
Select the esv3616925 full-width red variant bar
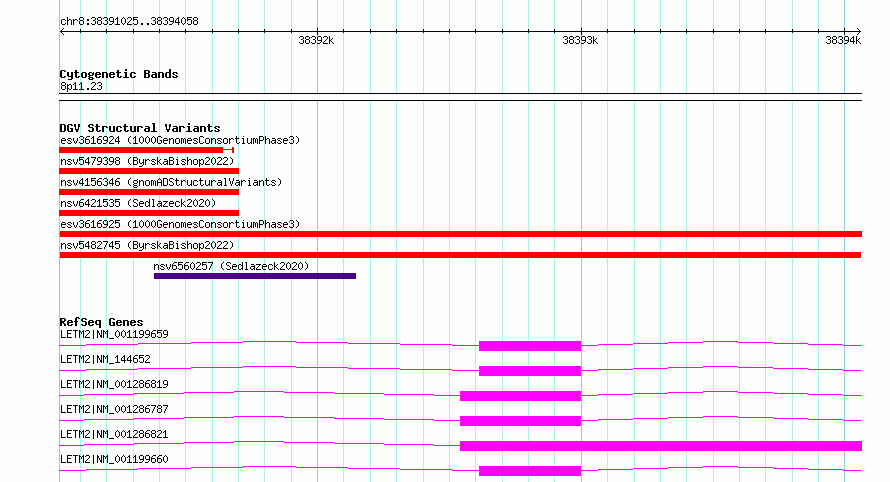click(461, 234)
